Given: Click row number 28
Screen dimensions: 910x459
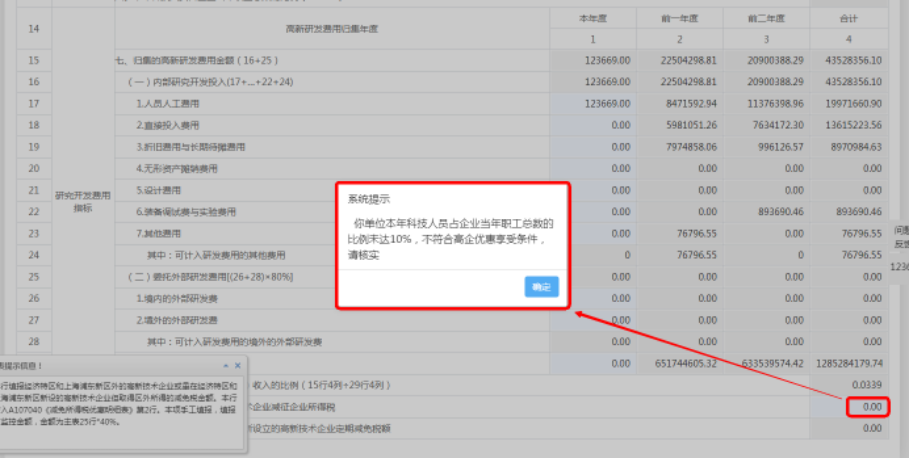Looking at the screenshot, I should 34,342.
